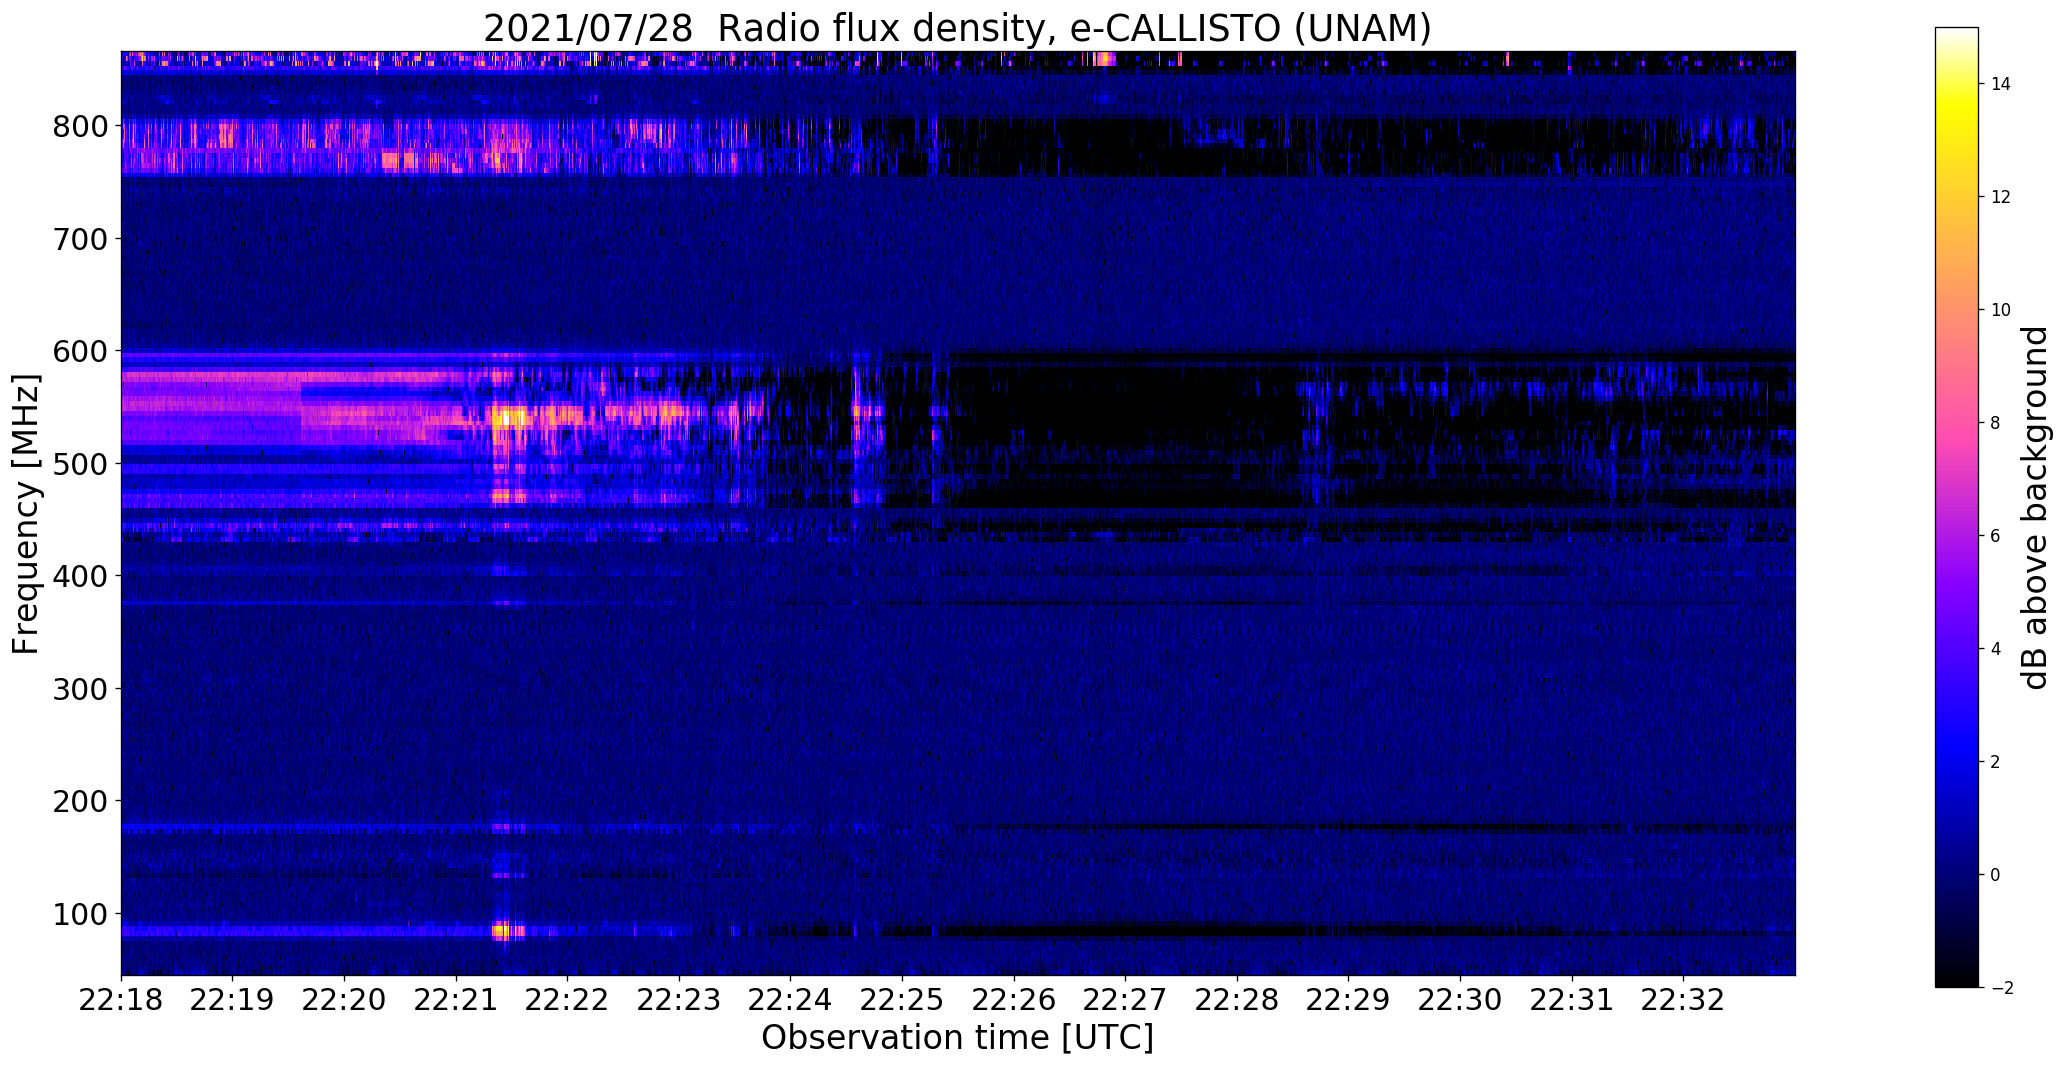Click the 'Frequency [MHz]' axis label
Screen dimensions: 2066x1067
pos(26,514)
